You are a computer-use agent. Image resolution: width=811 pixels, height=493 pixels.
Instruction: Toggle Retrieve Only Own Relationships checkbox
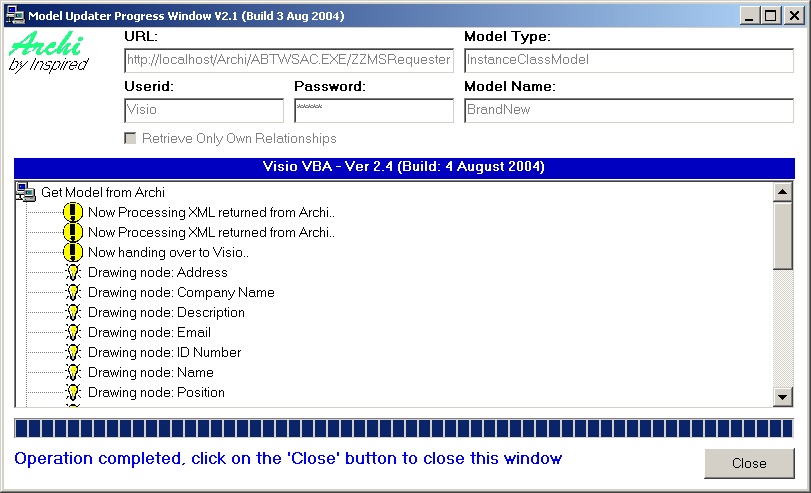[x=130, y=138]
